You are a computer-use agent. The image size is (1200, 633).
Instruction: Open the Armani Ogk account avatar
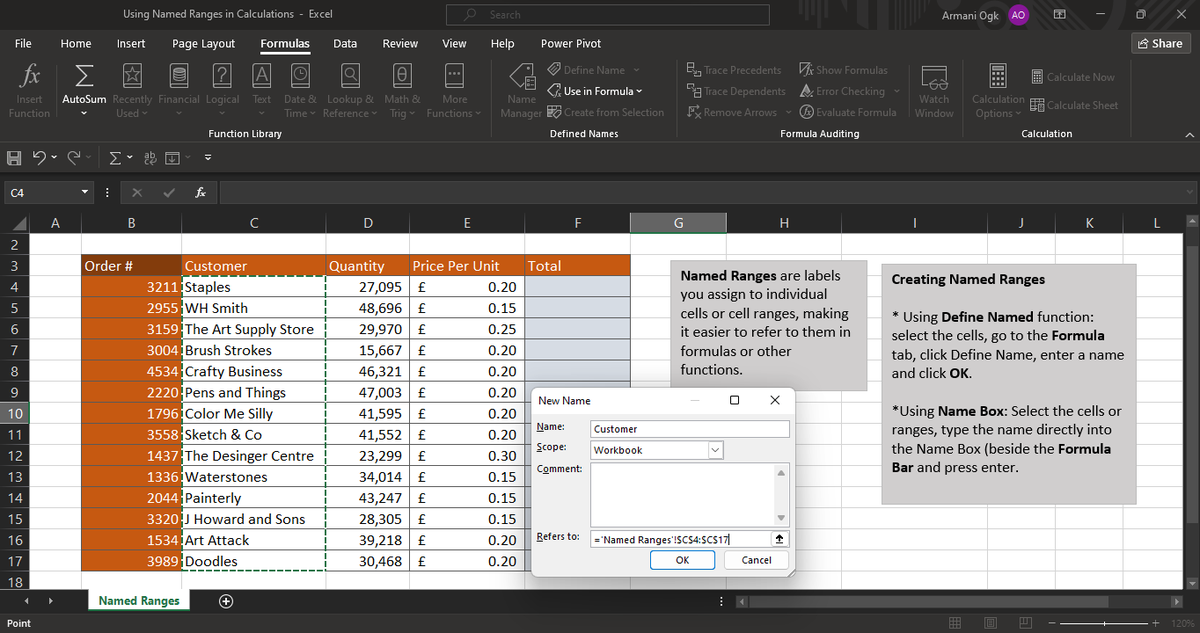(x=1017, y=15)
